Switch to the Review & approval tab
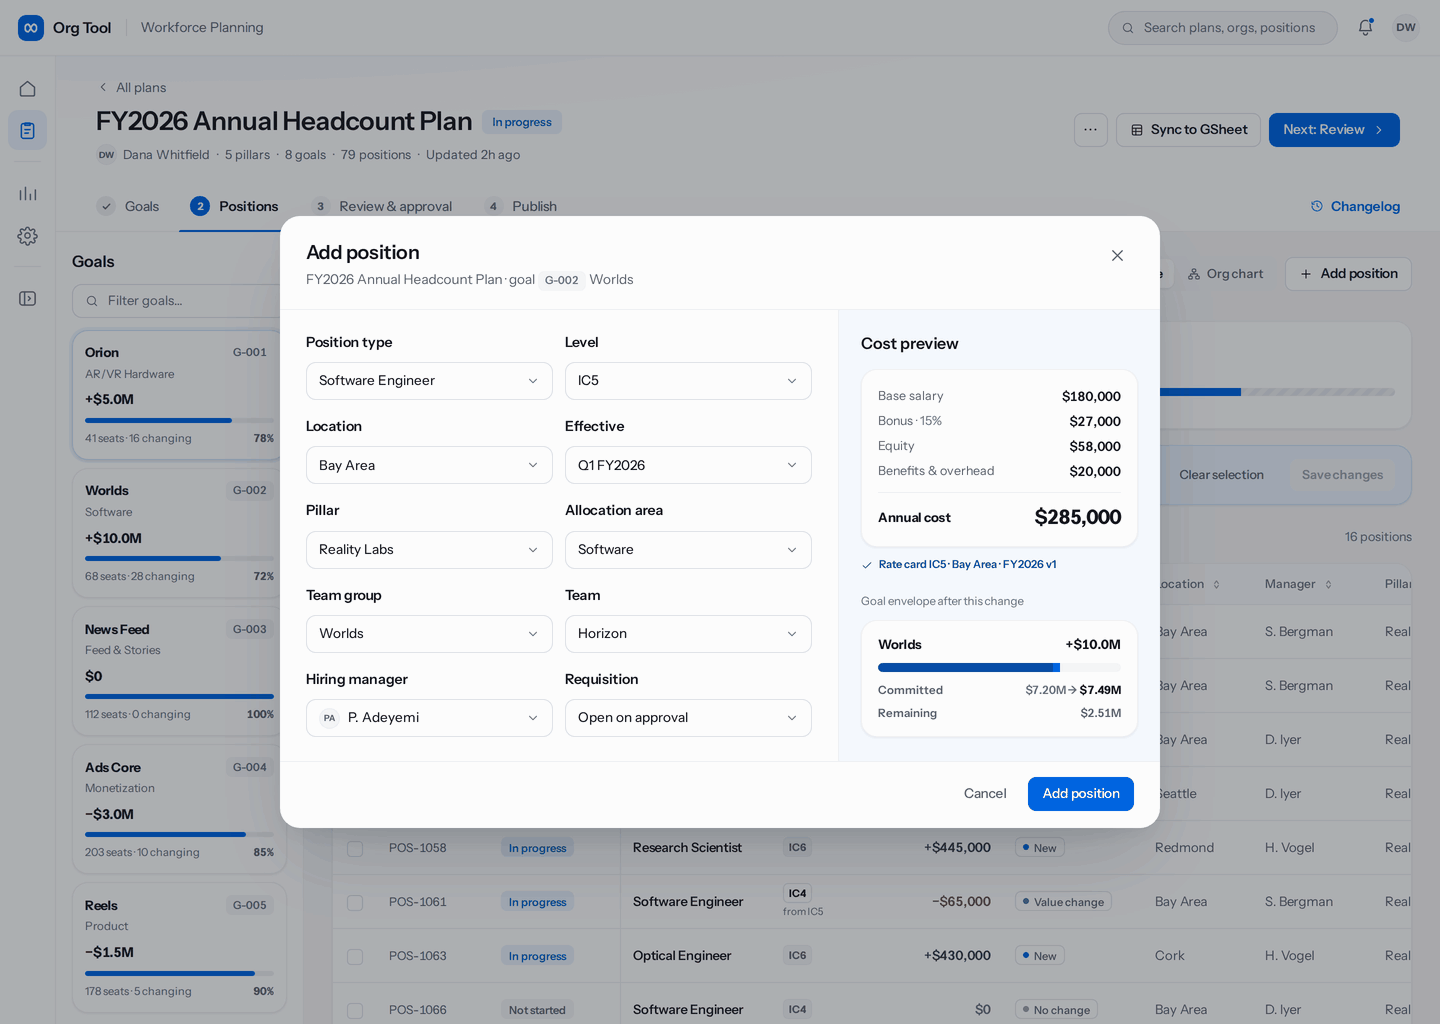Screen dimensions: 1440x1024 (x=381, y=206)
